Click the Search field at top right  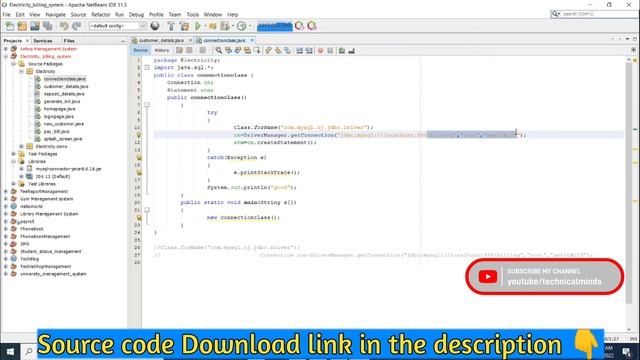pos(596,14)
